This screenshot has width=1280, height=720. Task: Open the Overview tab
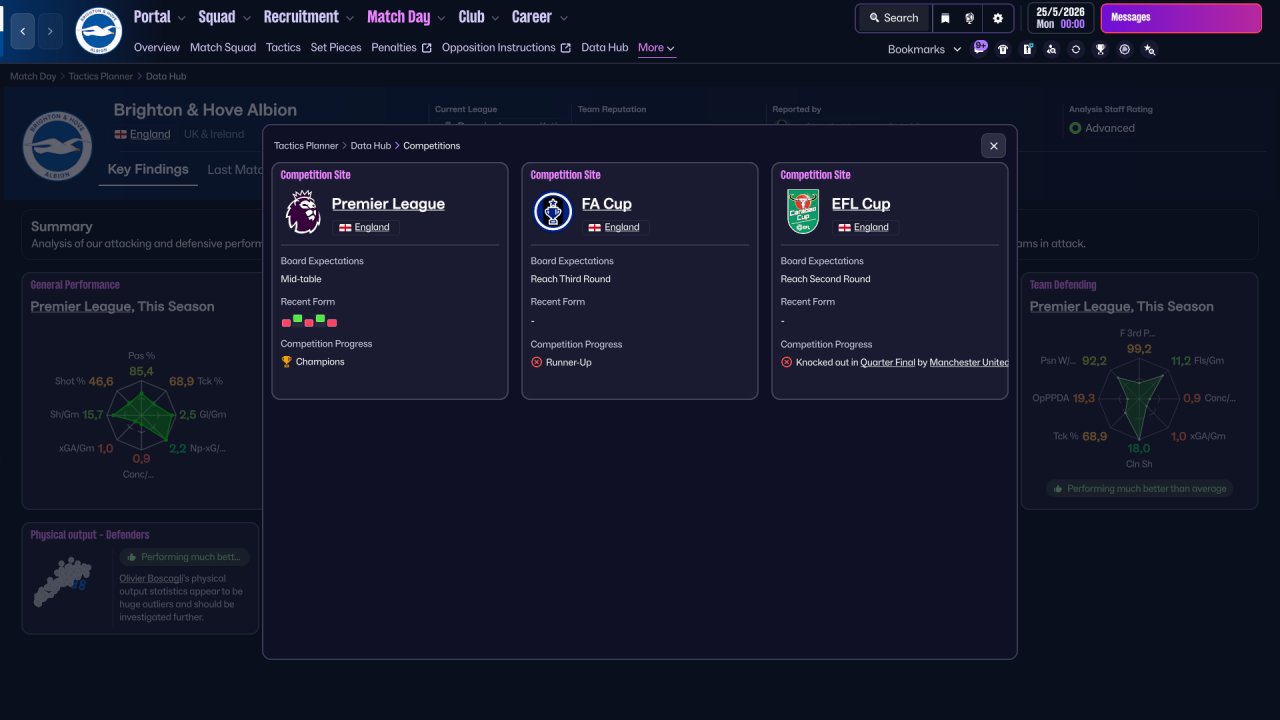157,48
